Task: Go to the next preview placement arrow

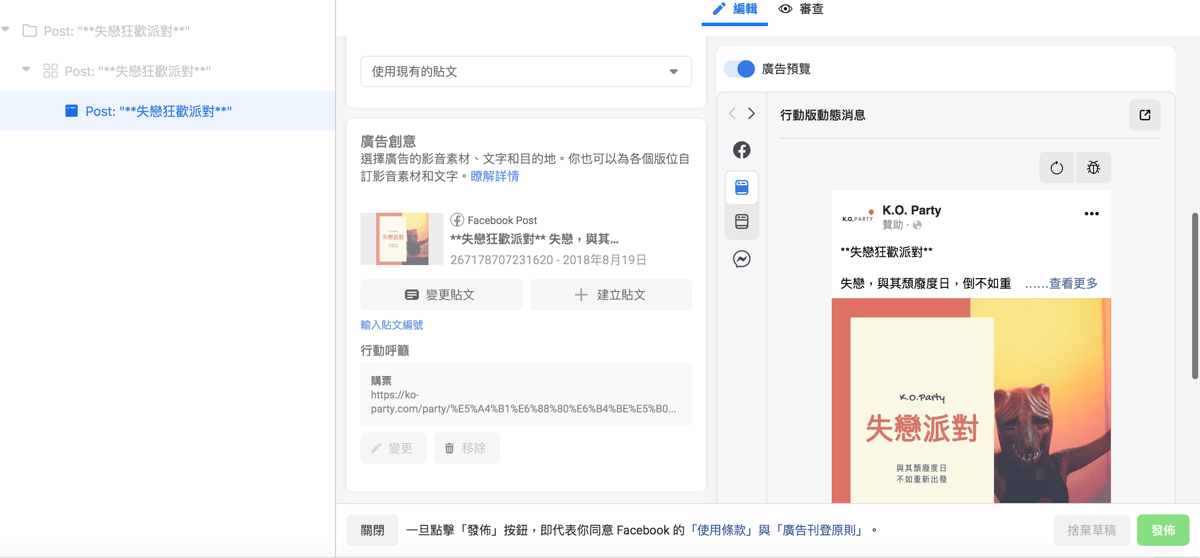Action: [752, 114]
